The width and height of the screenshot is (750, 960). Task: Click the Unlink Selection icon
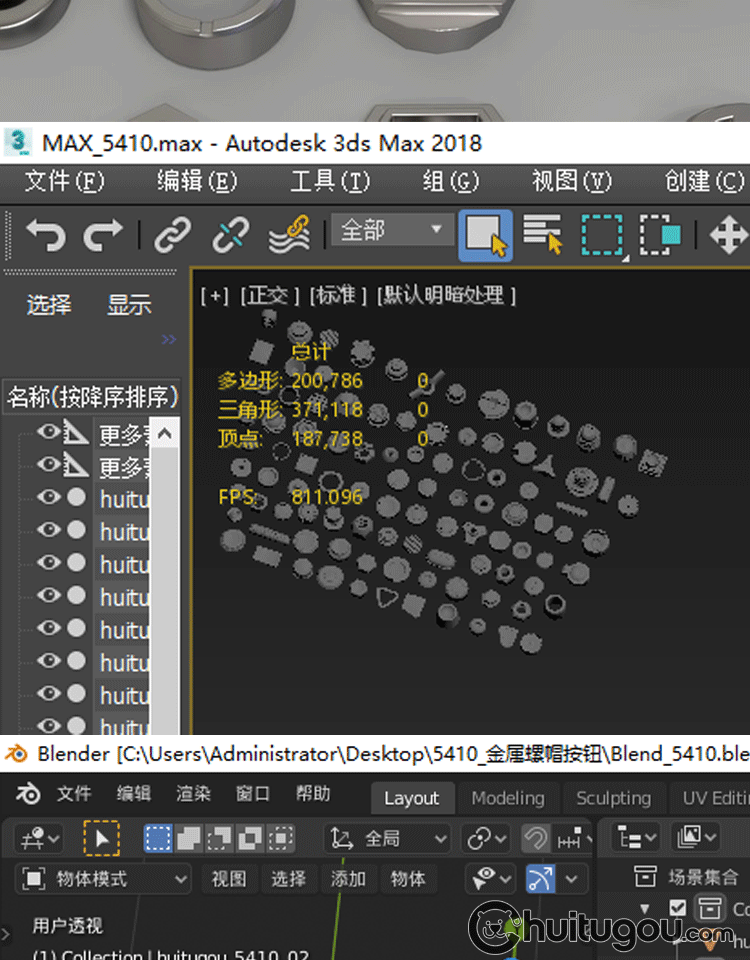coord(231,235)
